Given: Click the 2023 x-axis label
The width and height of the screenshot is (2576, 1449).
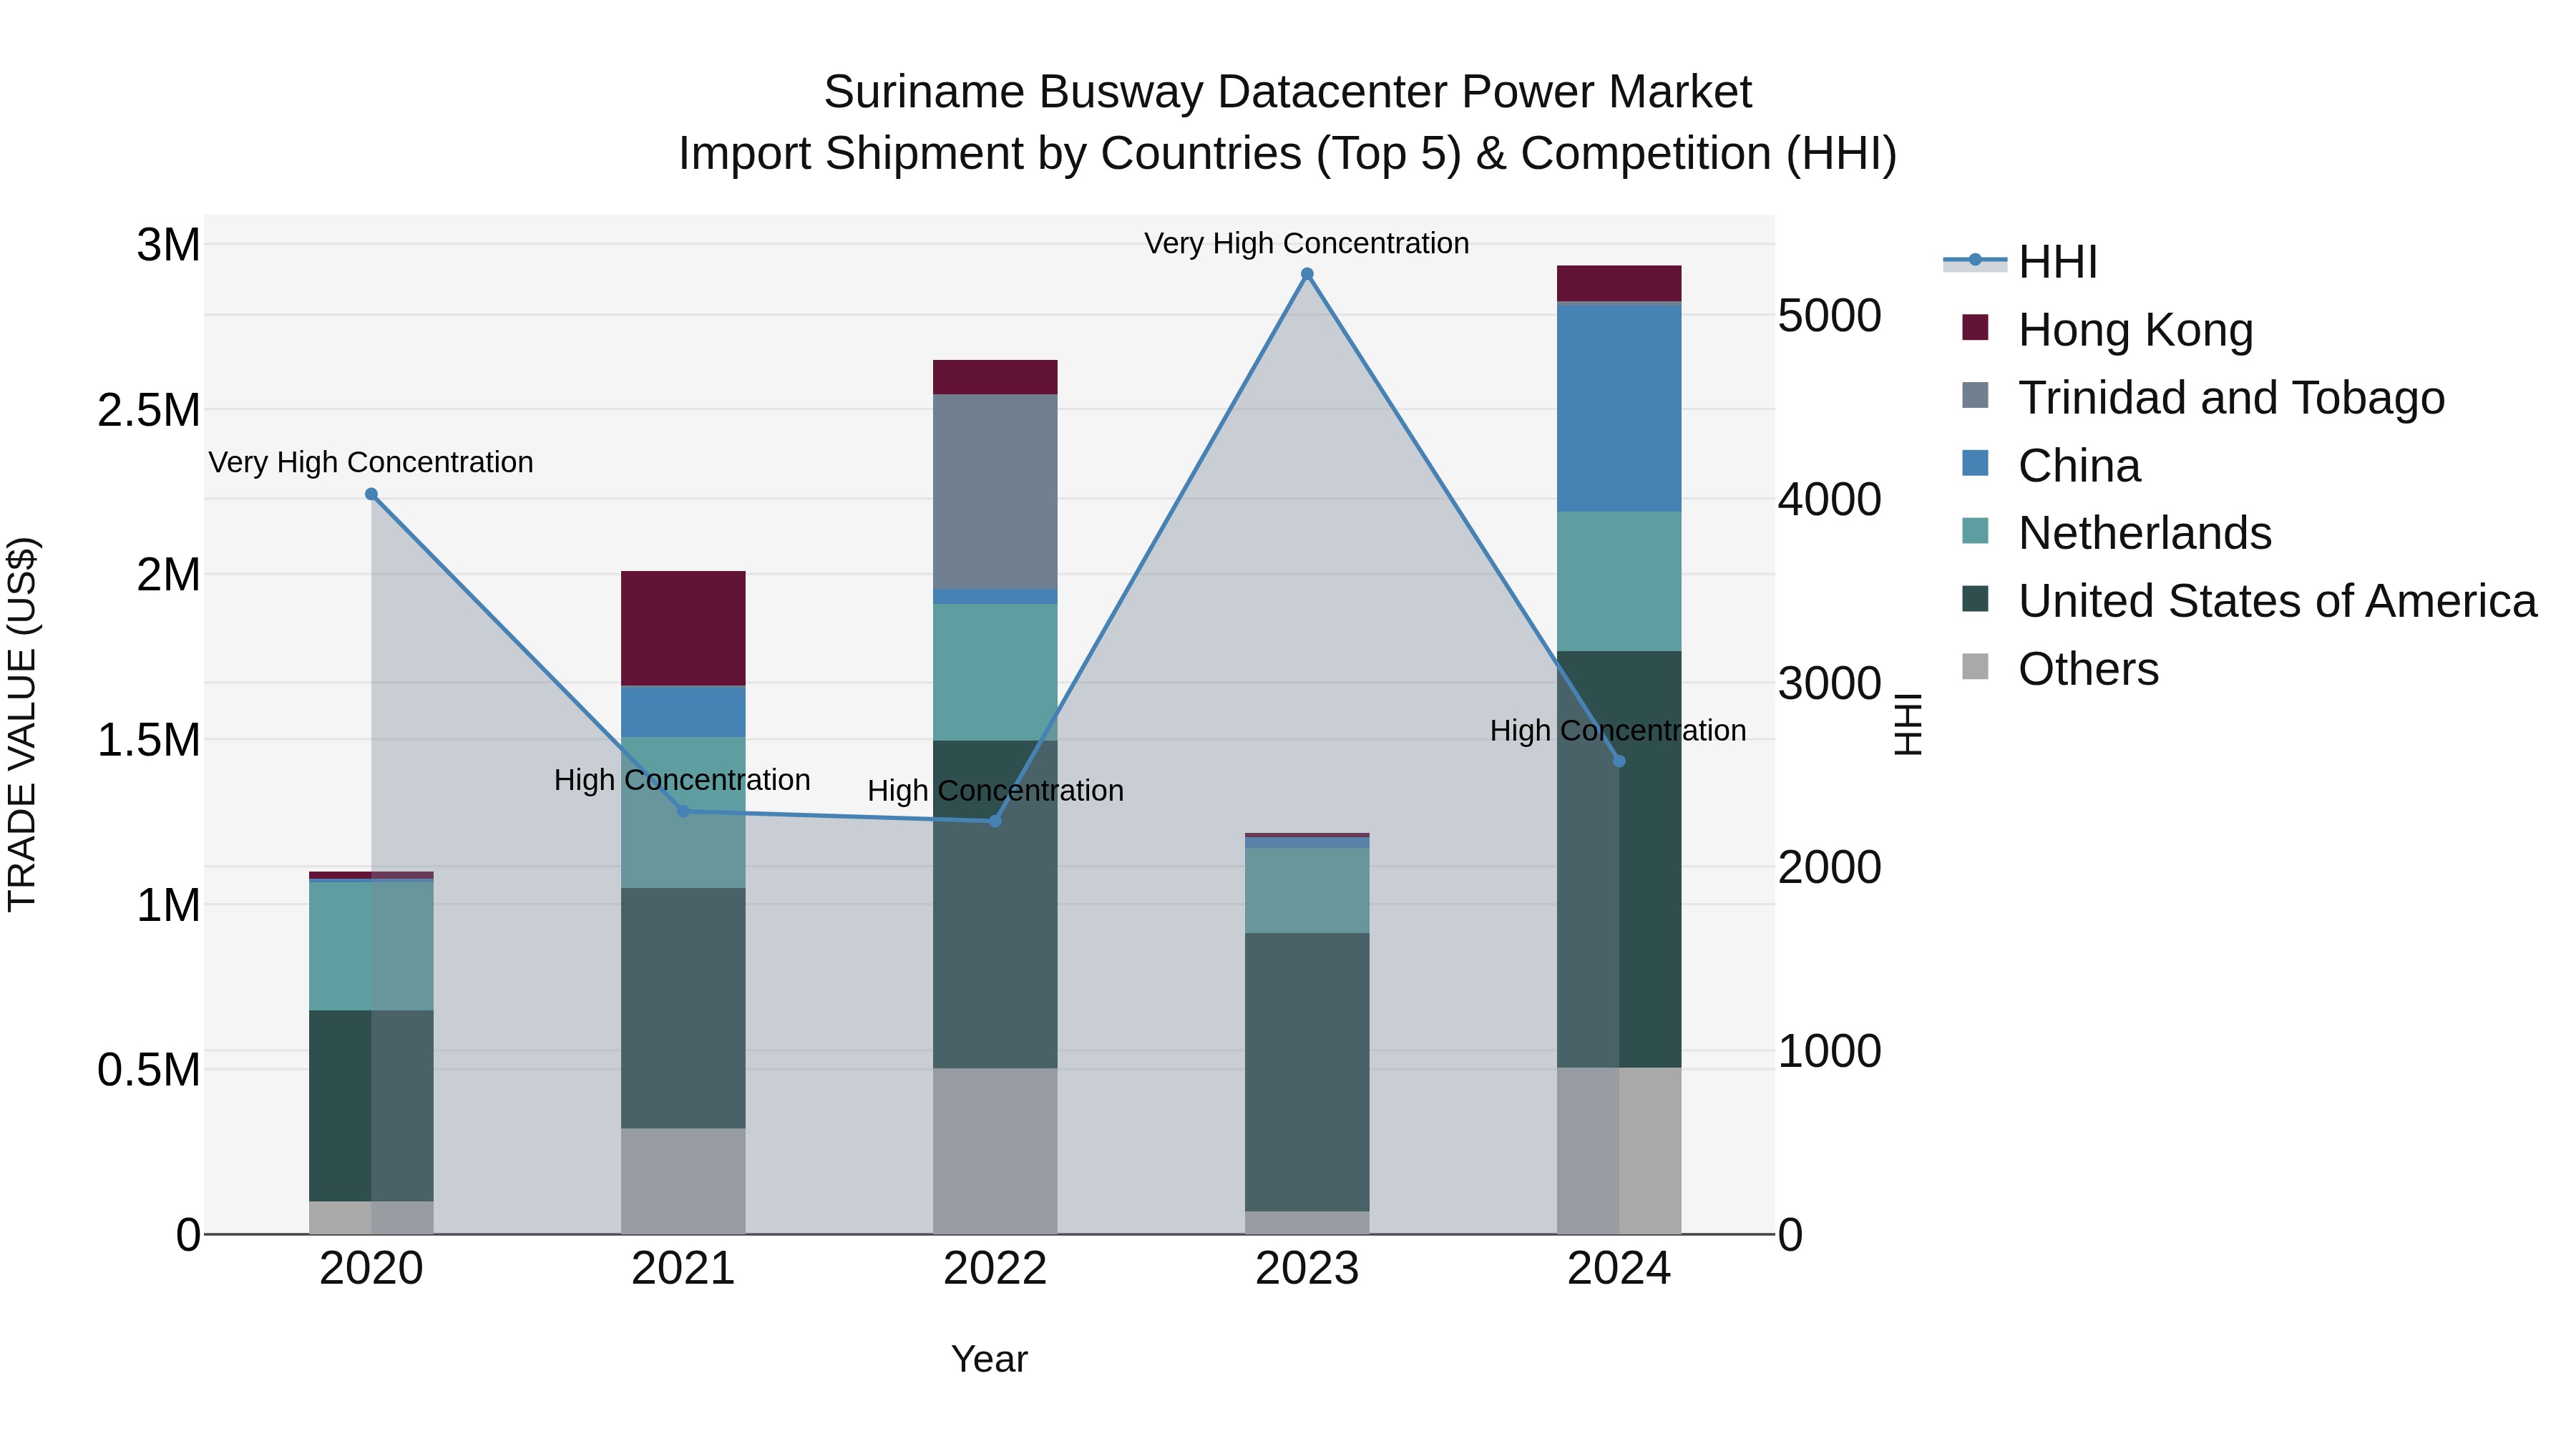Looking at the screenshot, I should tap(1307, 1269).
